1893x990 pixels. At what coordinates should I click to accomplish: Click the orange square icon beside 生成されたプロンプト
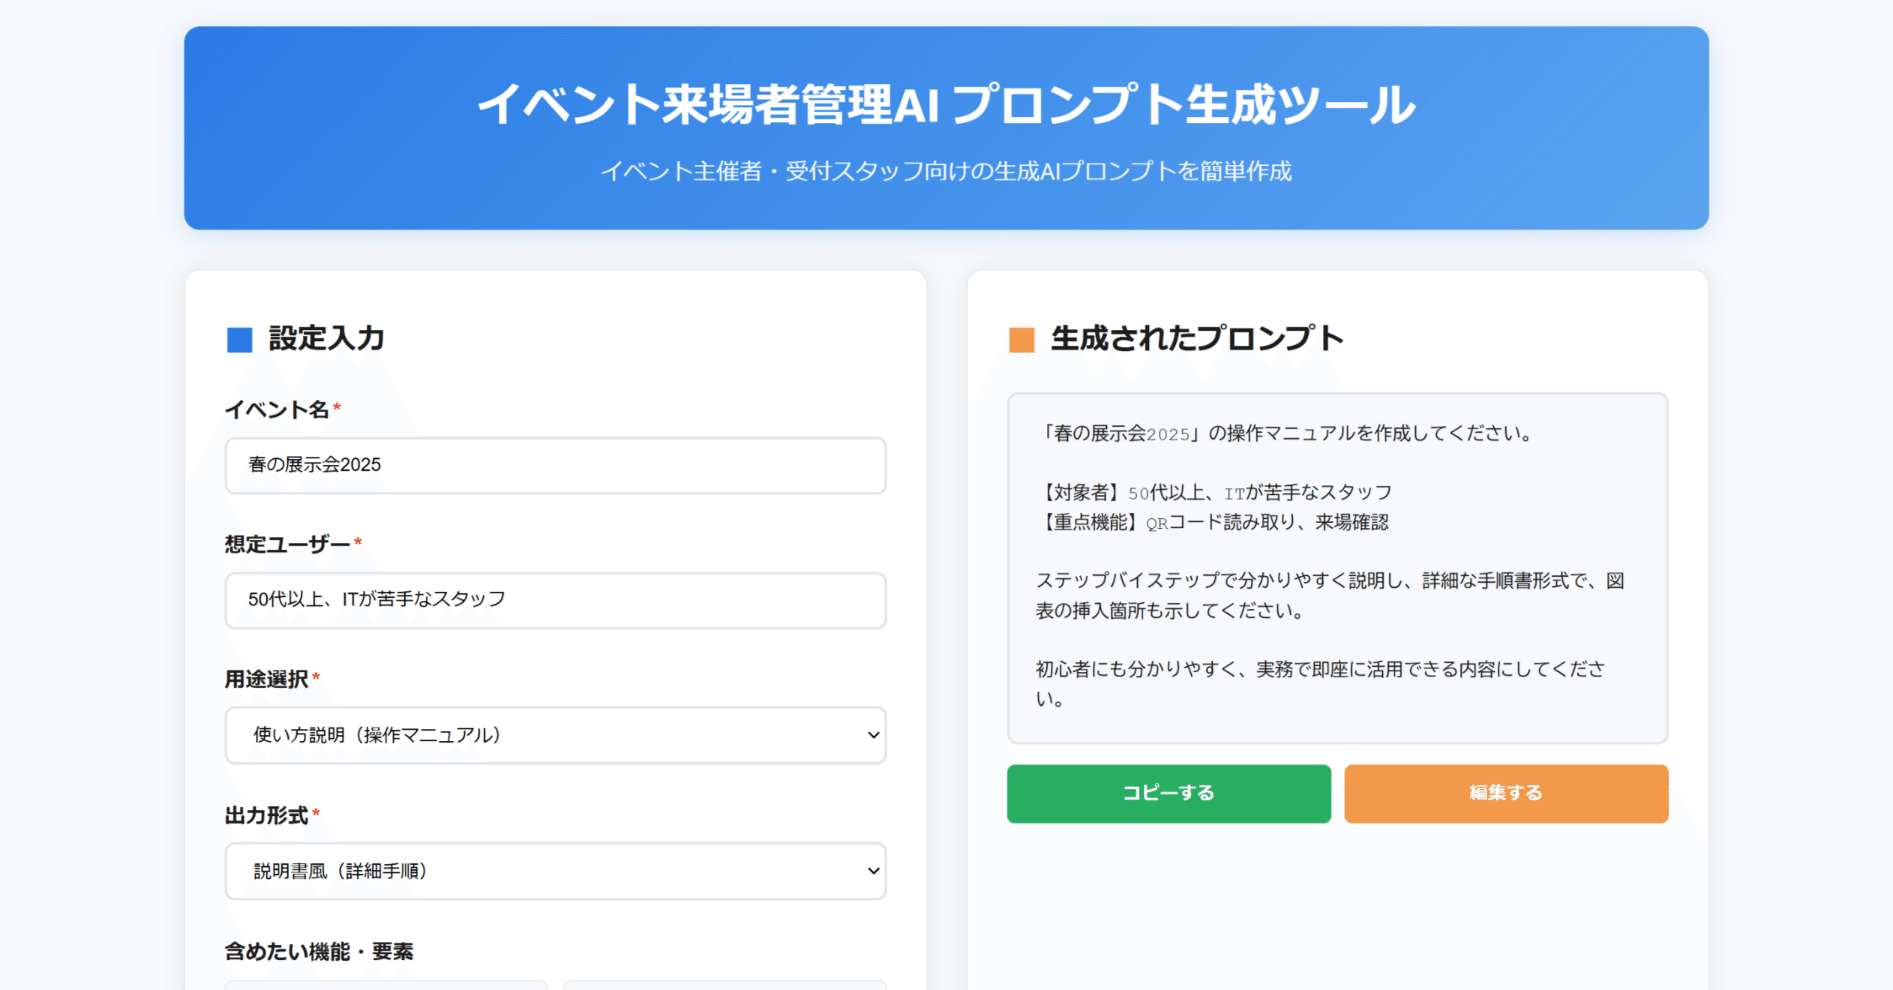pyautogui.click(x=1020, y=339)
